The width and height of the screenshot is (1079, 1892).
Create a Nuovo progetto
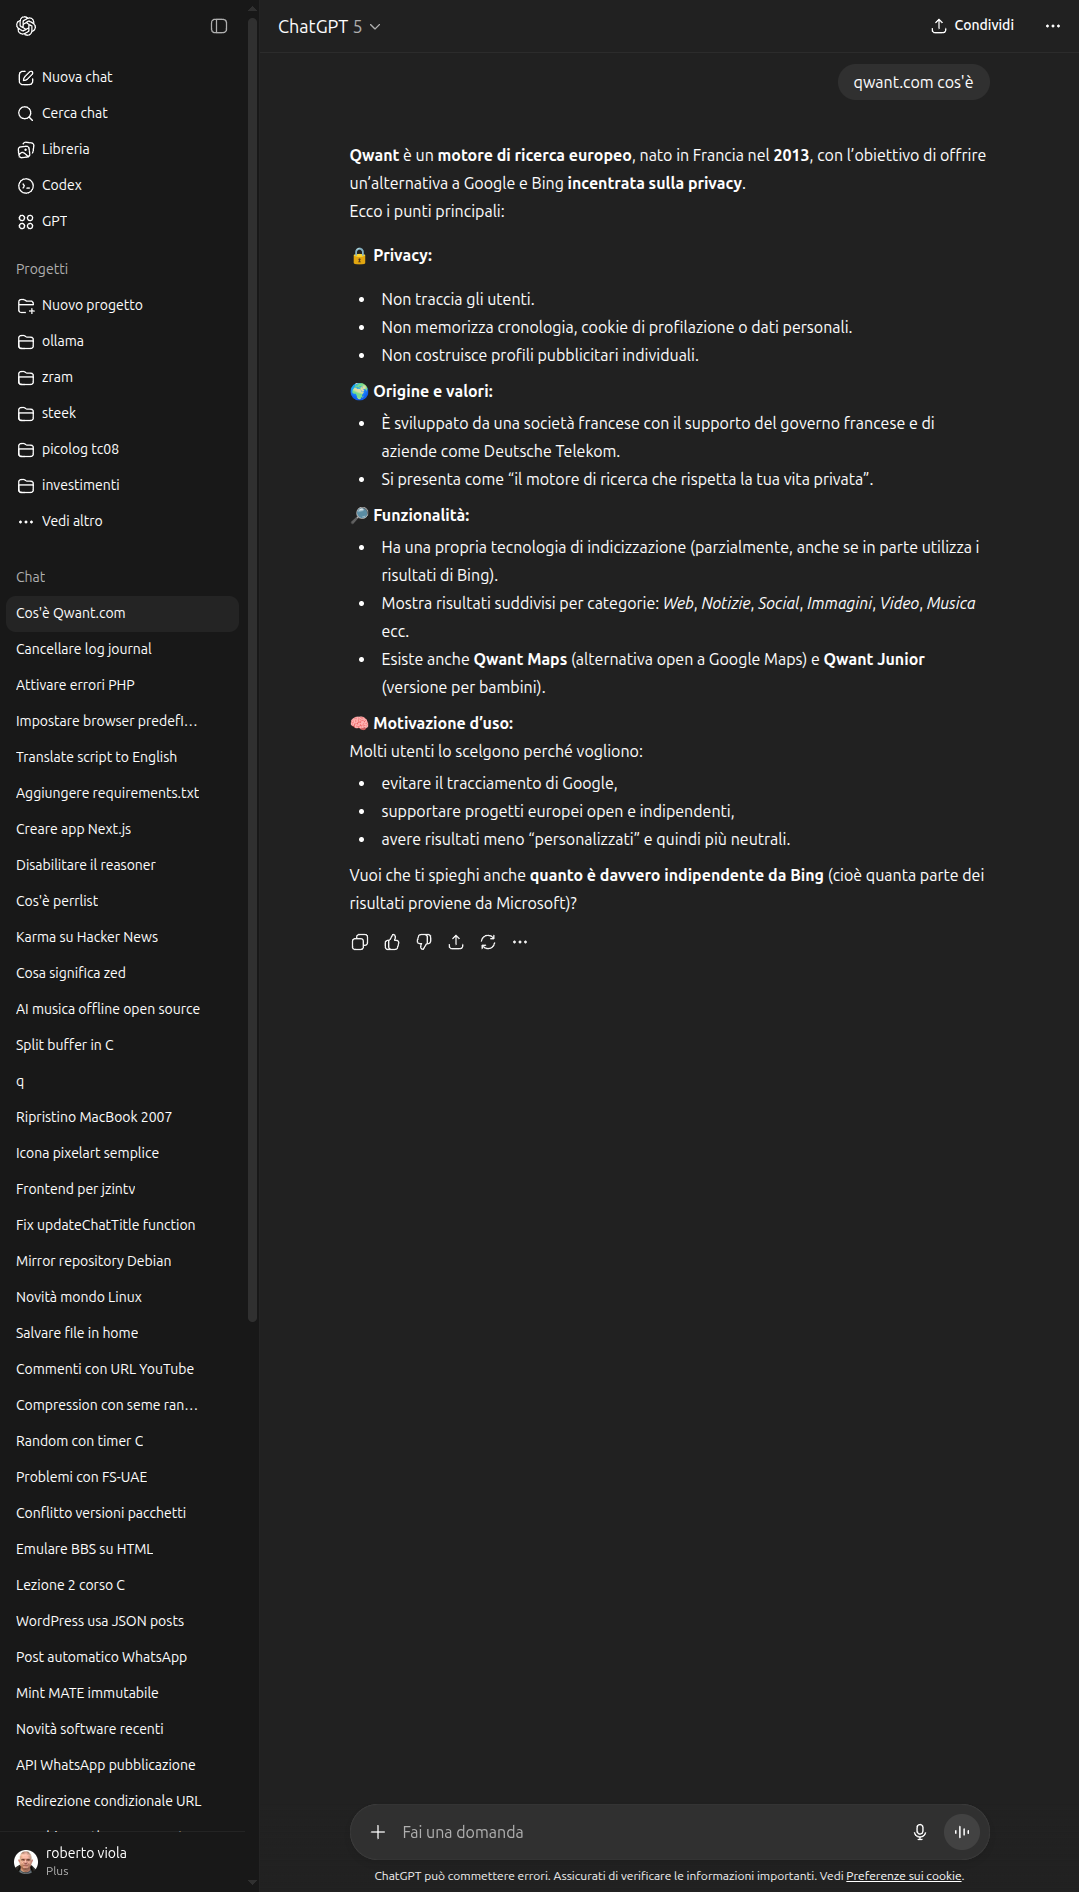pos(92,305)
